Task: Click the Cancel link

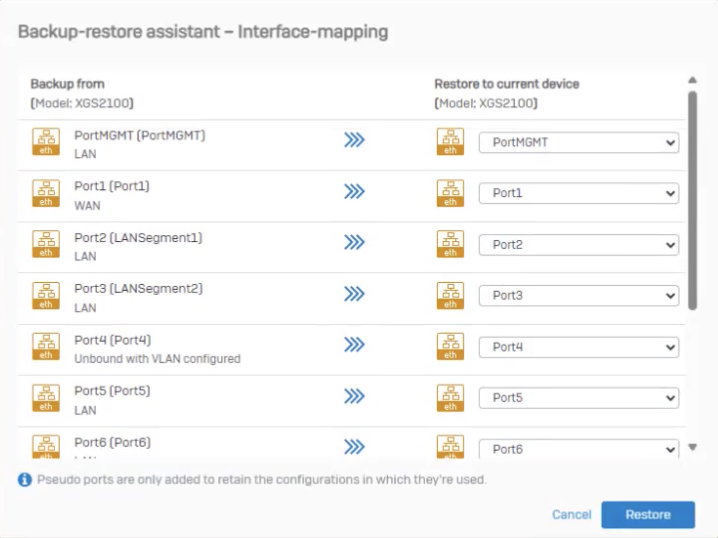Action: coord(571,515)
